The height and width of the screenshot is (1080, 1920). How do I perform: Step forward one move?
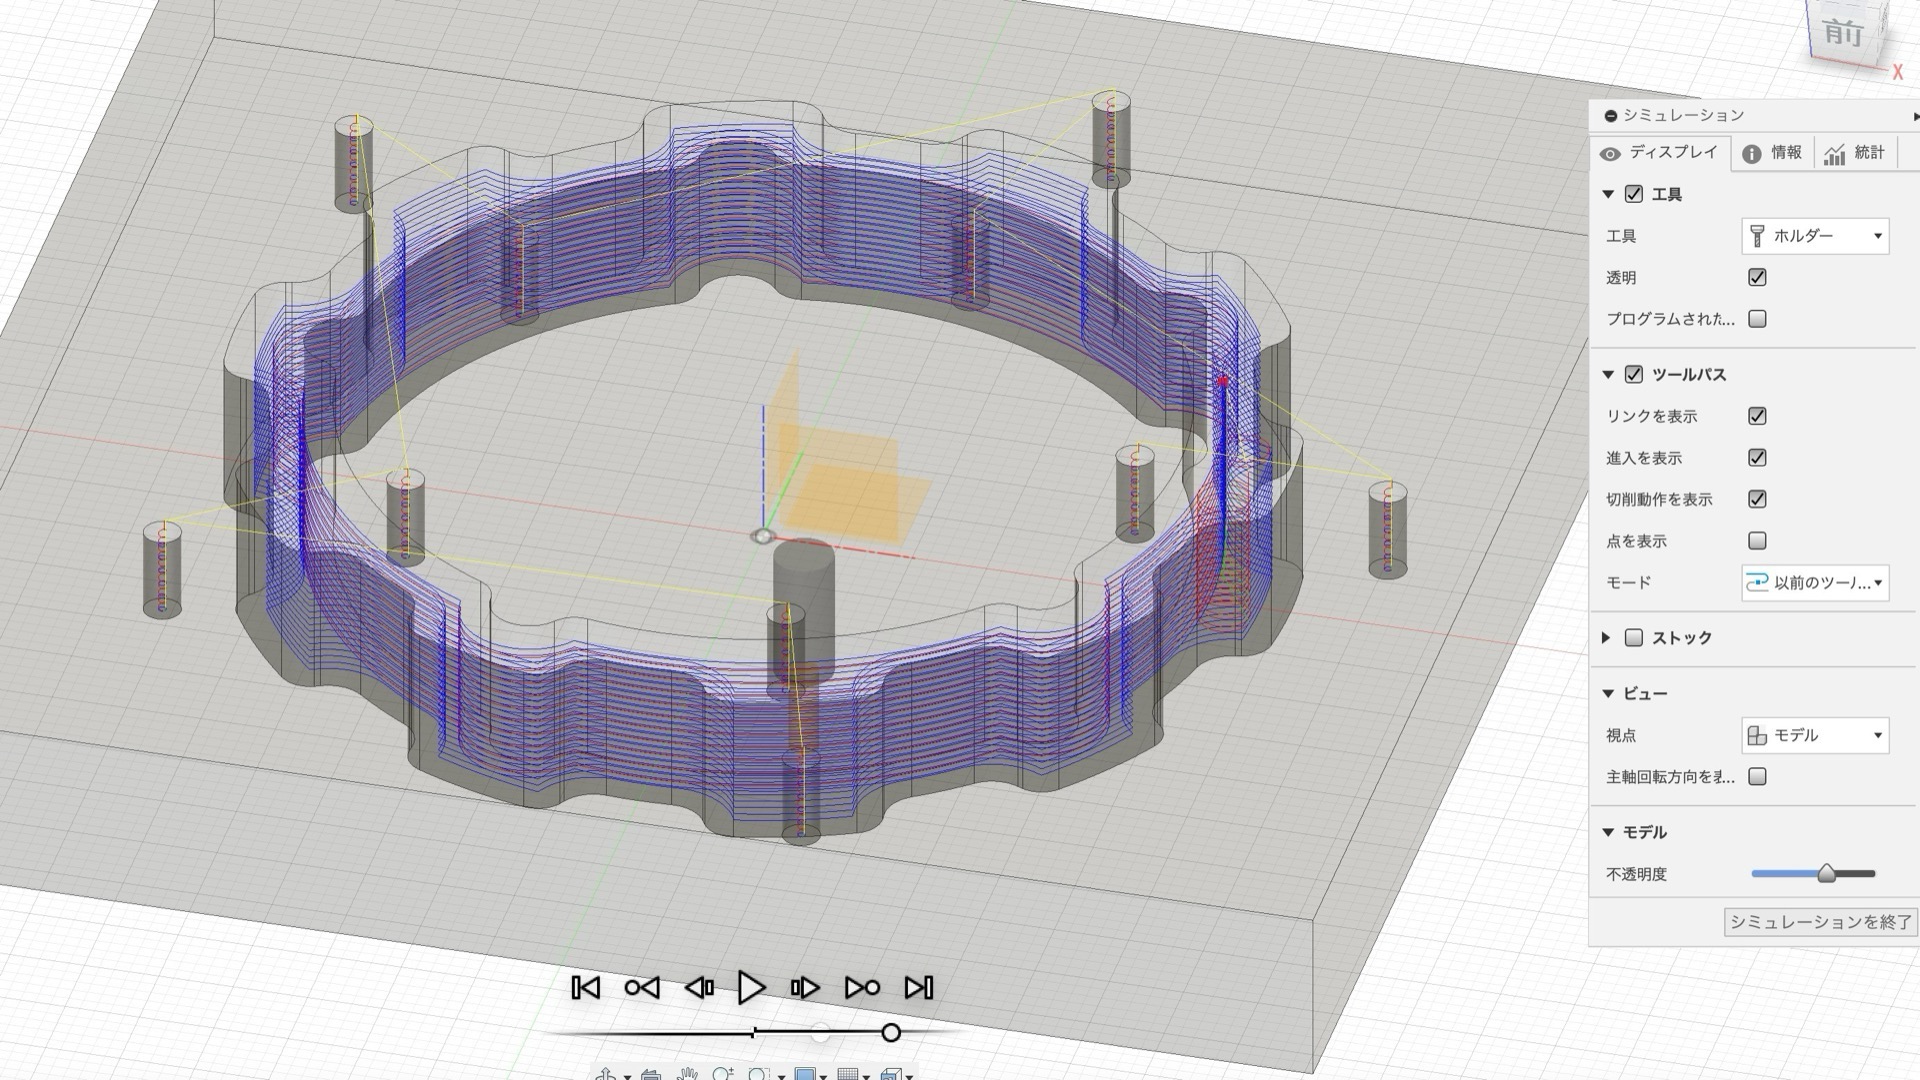coord(805,988)
